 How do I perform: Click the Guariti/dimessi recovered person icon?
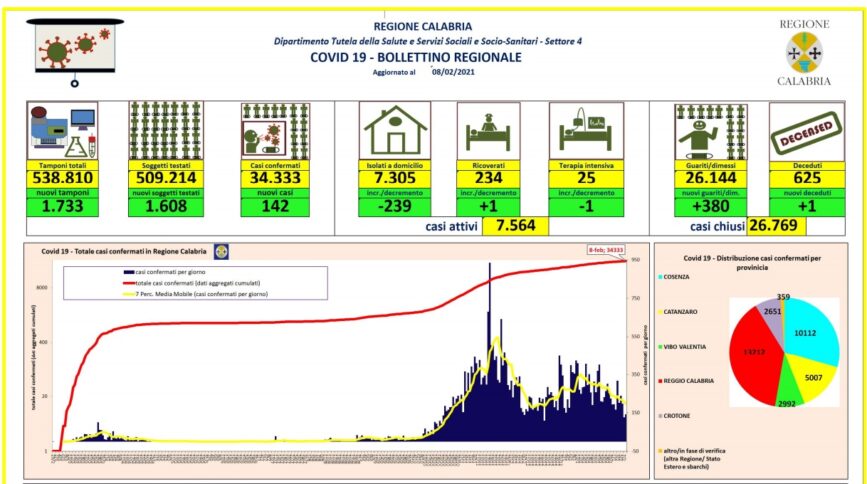(709, 130)
